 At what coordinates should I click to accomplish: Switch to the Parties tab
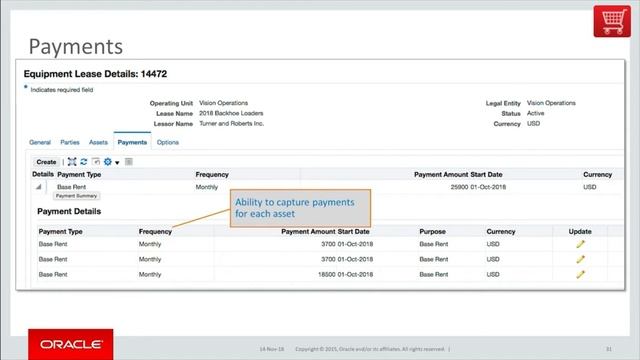pos(70,142)
